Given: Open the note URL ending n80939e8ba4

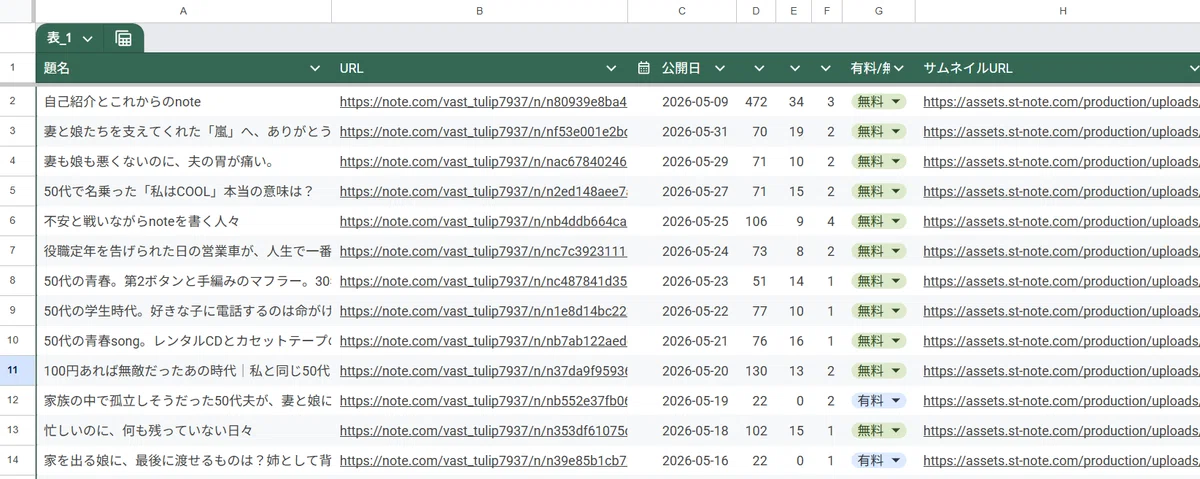Looking at the screenshot, I should [x=483, y=102].
